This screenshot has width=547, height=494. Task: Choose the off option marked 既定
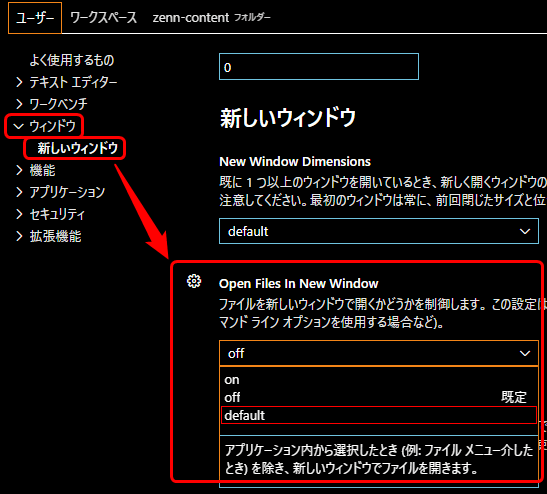[x=379, y=397]
